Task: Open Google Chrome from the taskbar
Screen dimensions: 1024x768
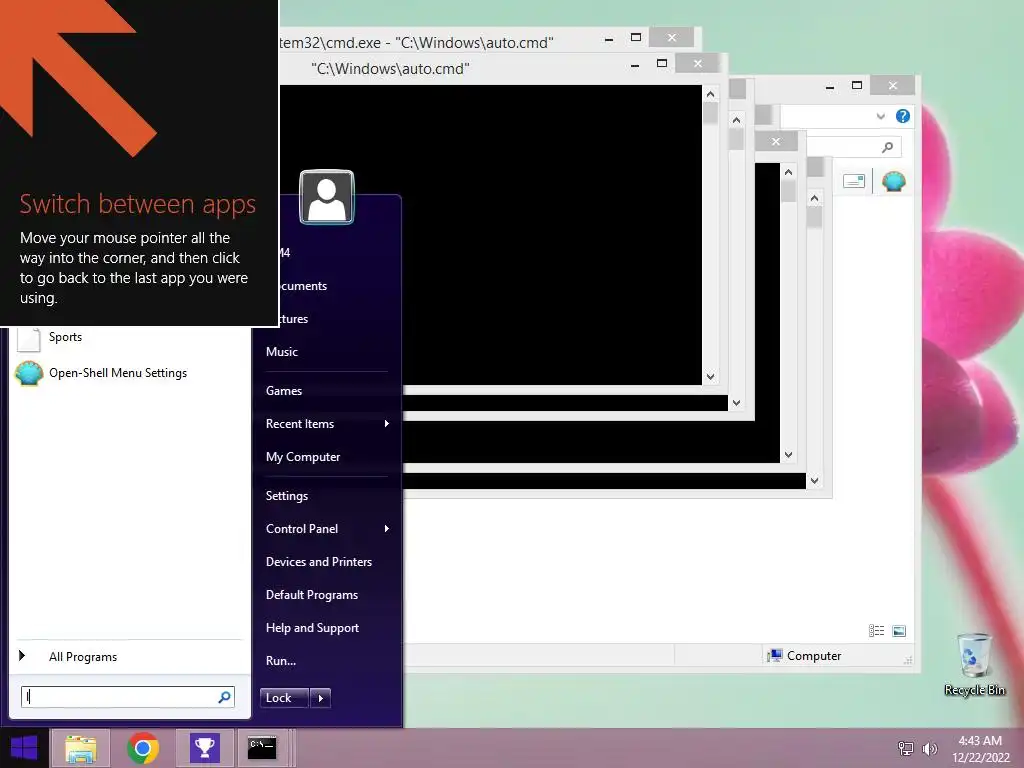Action: 143,748
